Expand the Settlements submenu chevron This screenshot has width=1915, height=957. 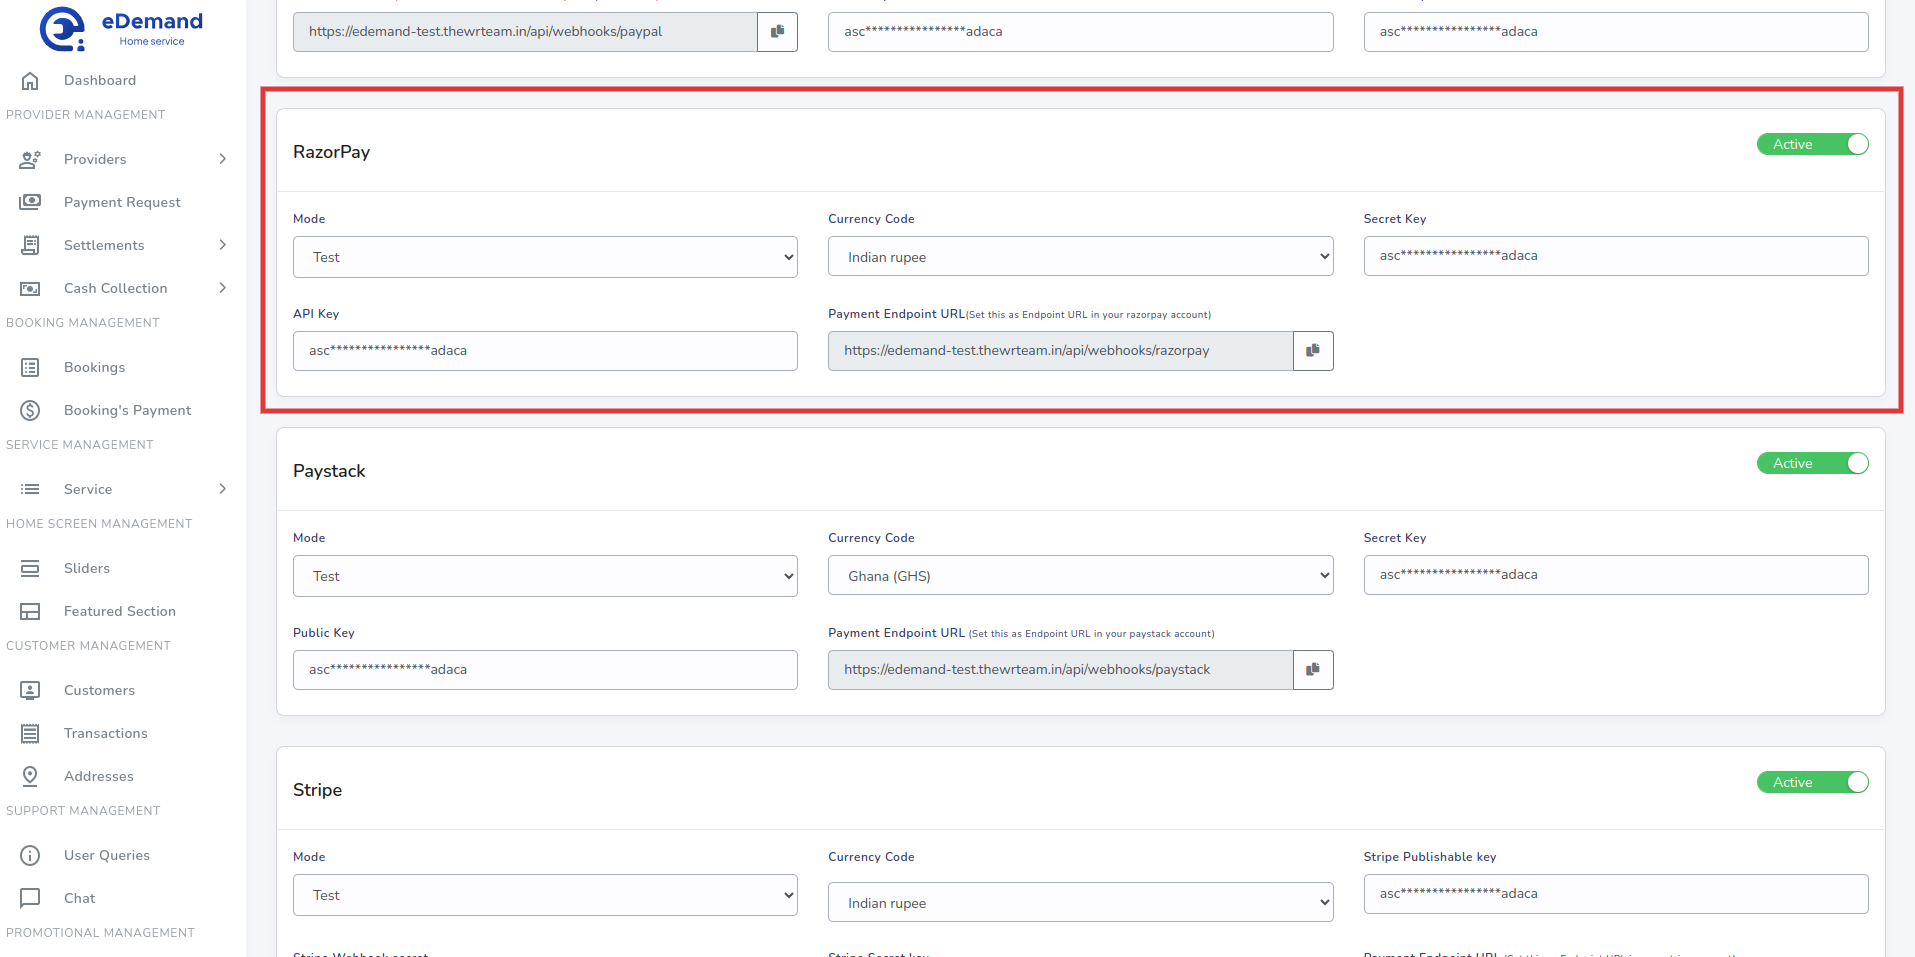click(x=223, y=245)
